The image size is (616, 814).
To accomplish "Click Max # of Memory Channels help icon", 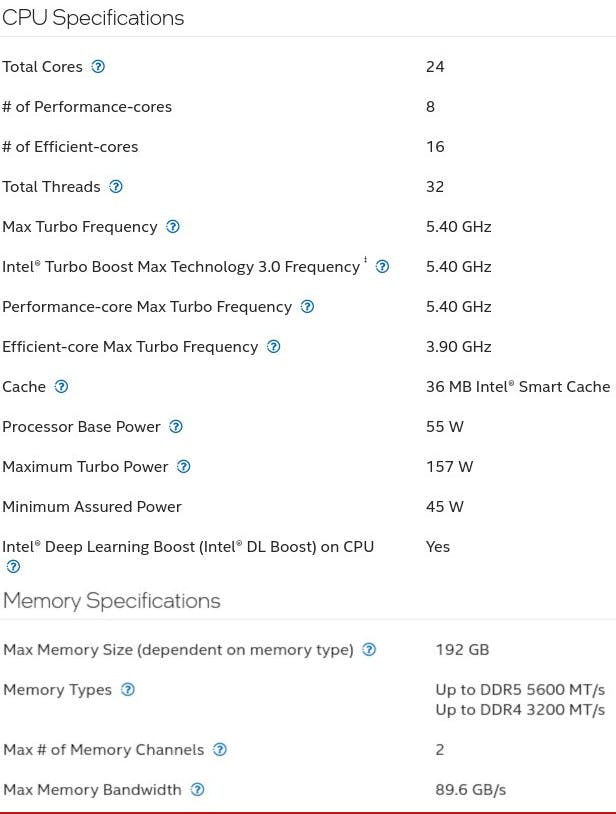I will click(220, 750).
